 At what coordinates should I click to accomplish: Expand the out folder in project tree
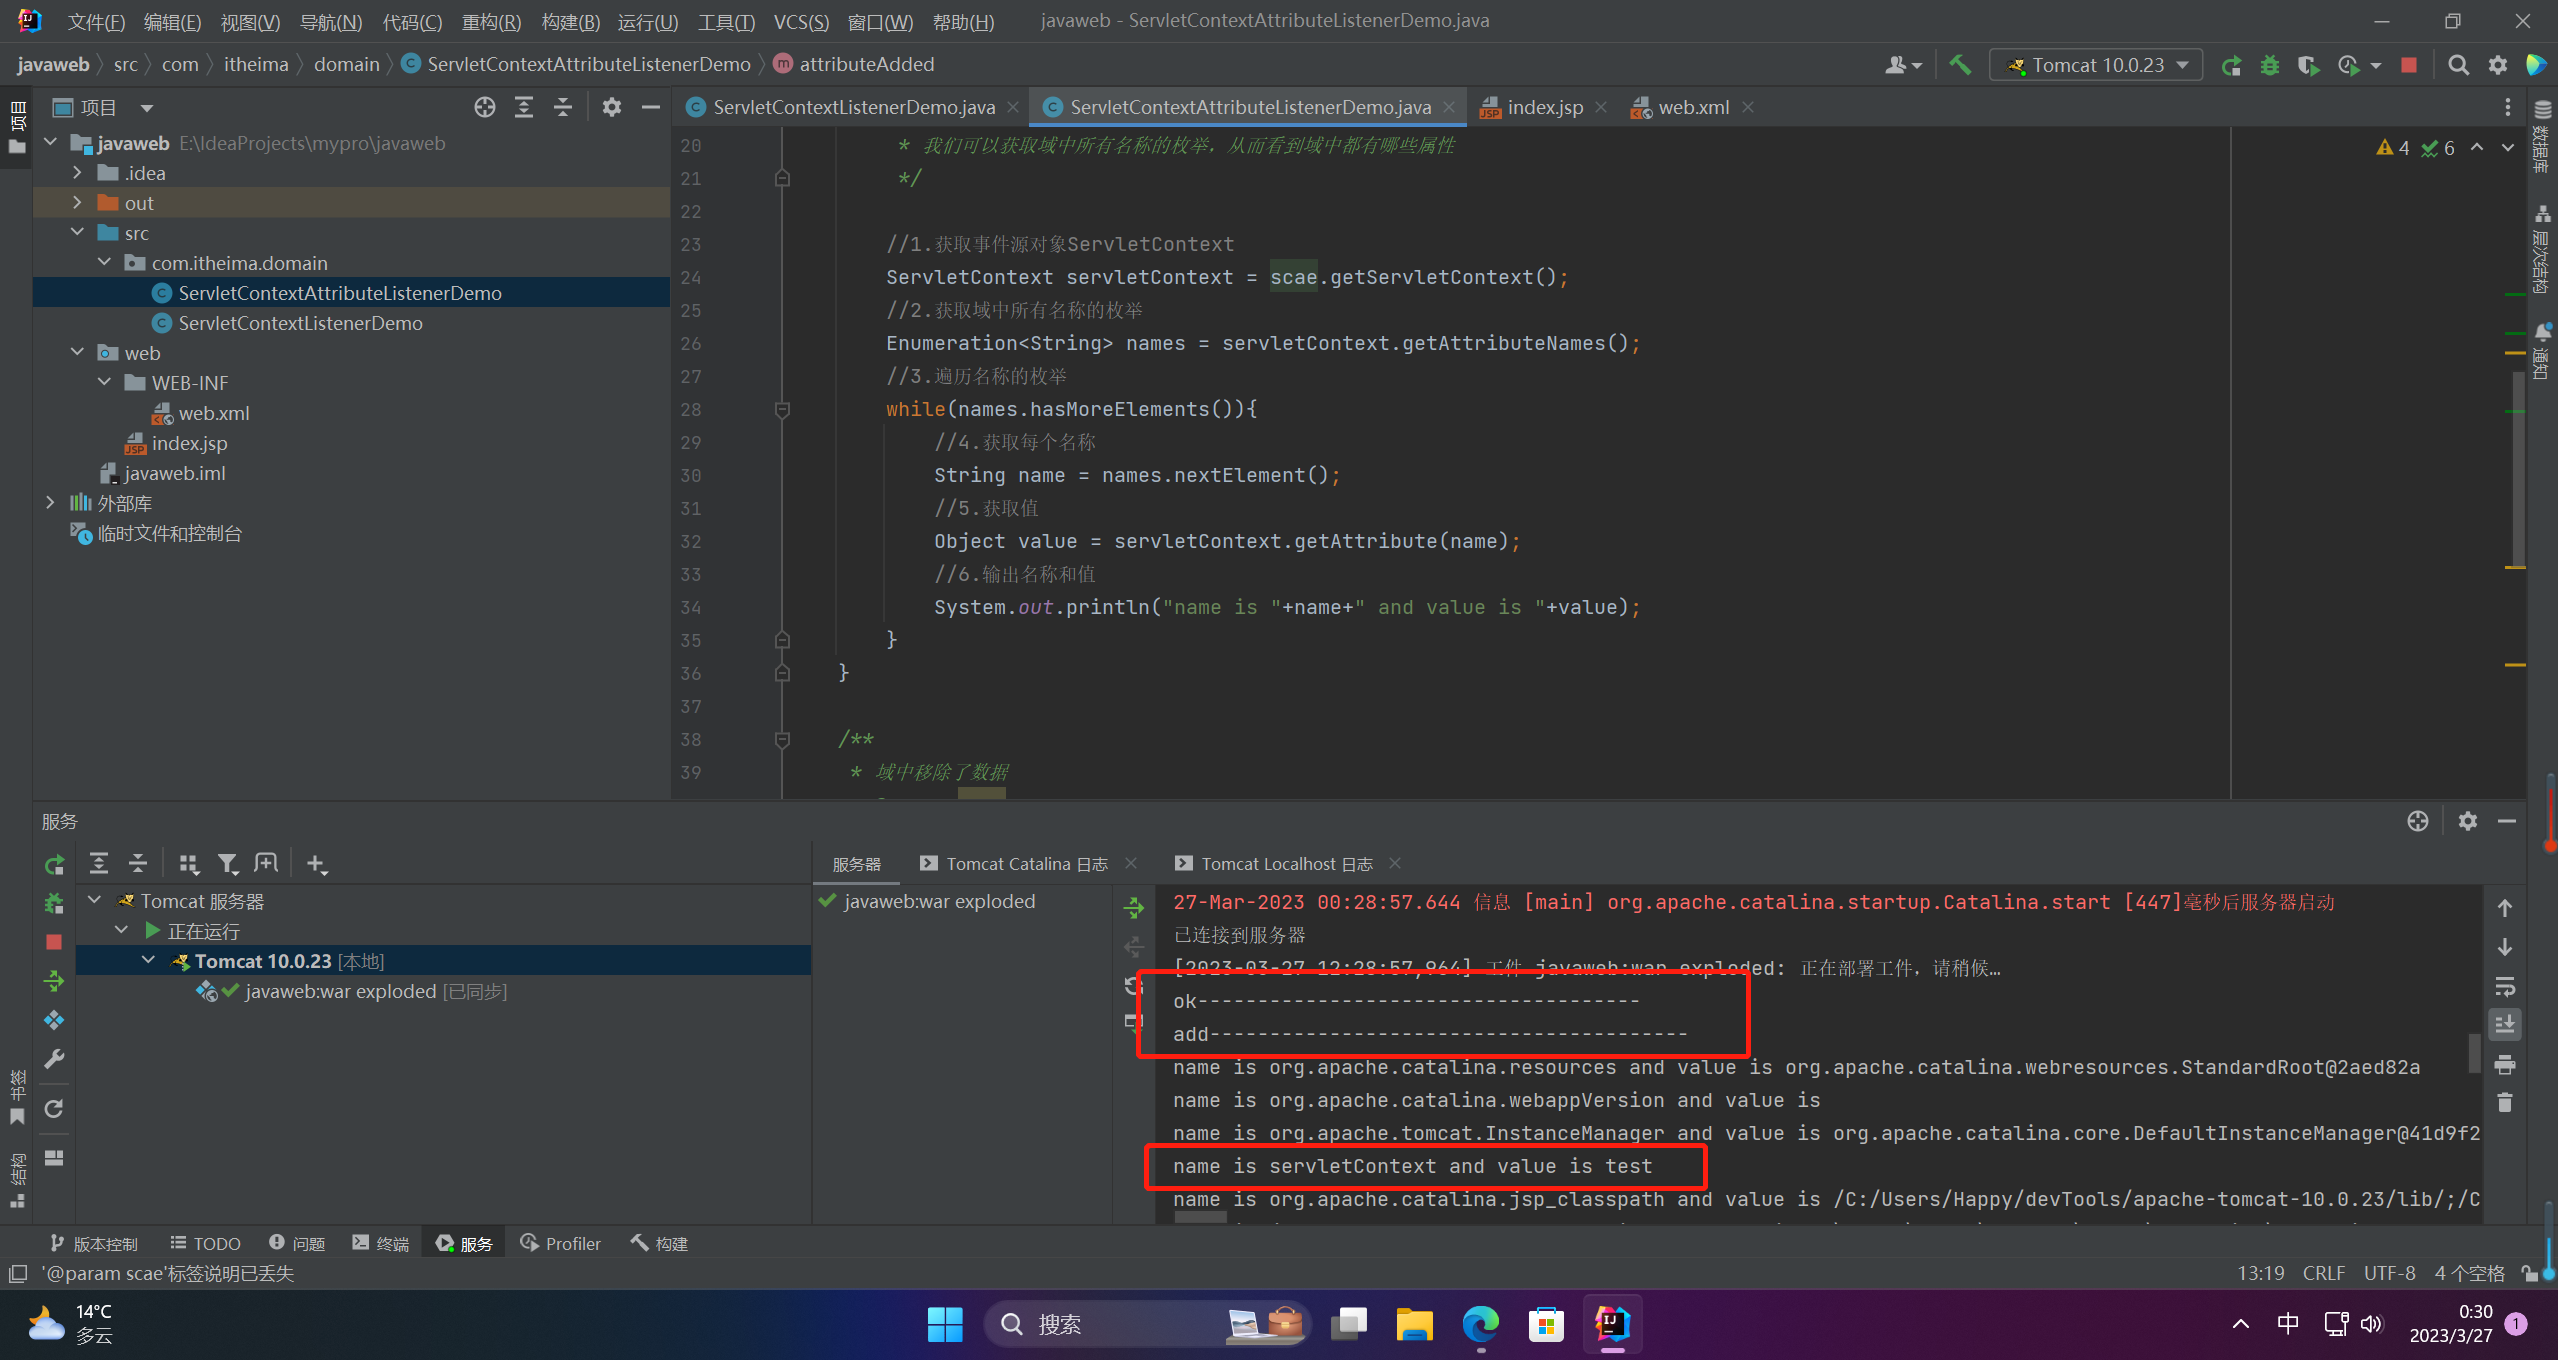(x=77, y=203)
